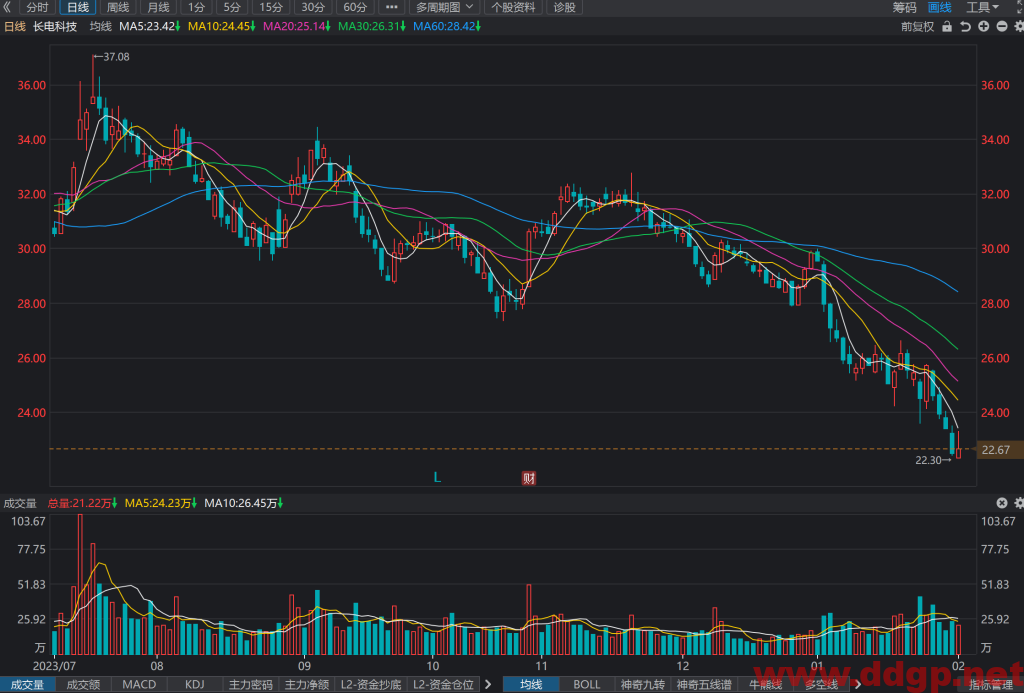Open main chart settings gear
This screenshot has height=693, width=1024.
click(x=1018, y=27)
